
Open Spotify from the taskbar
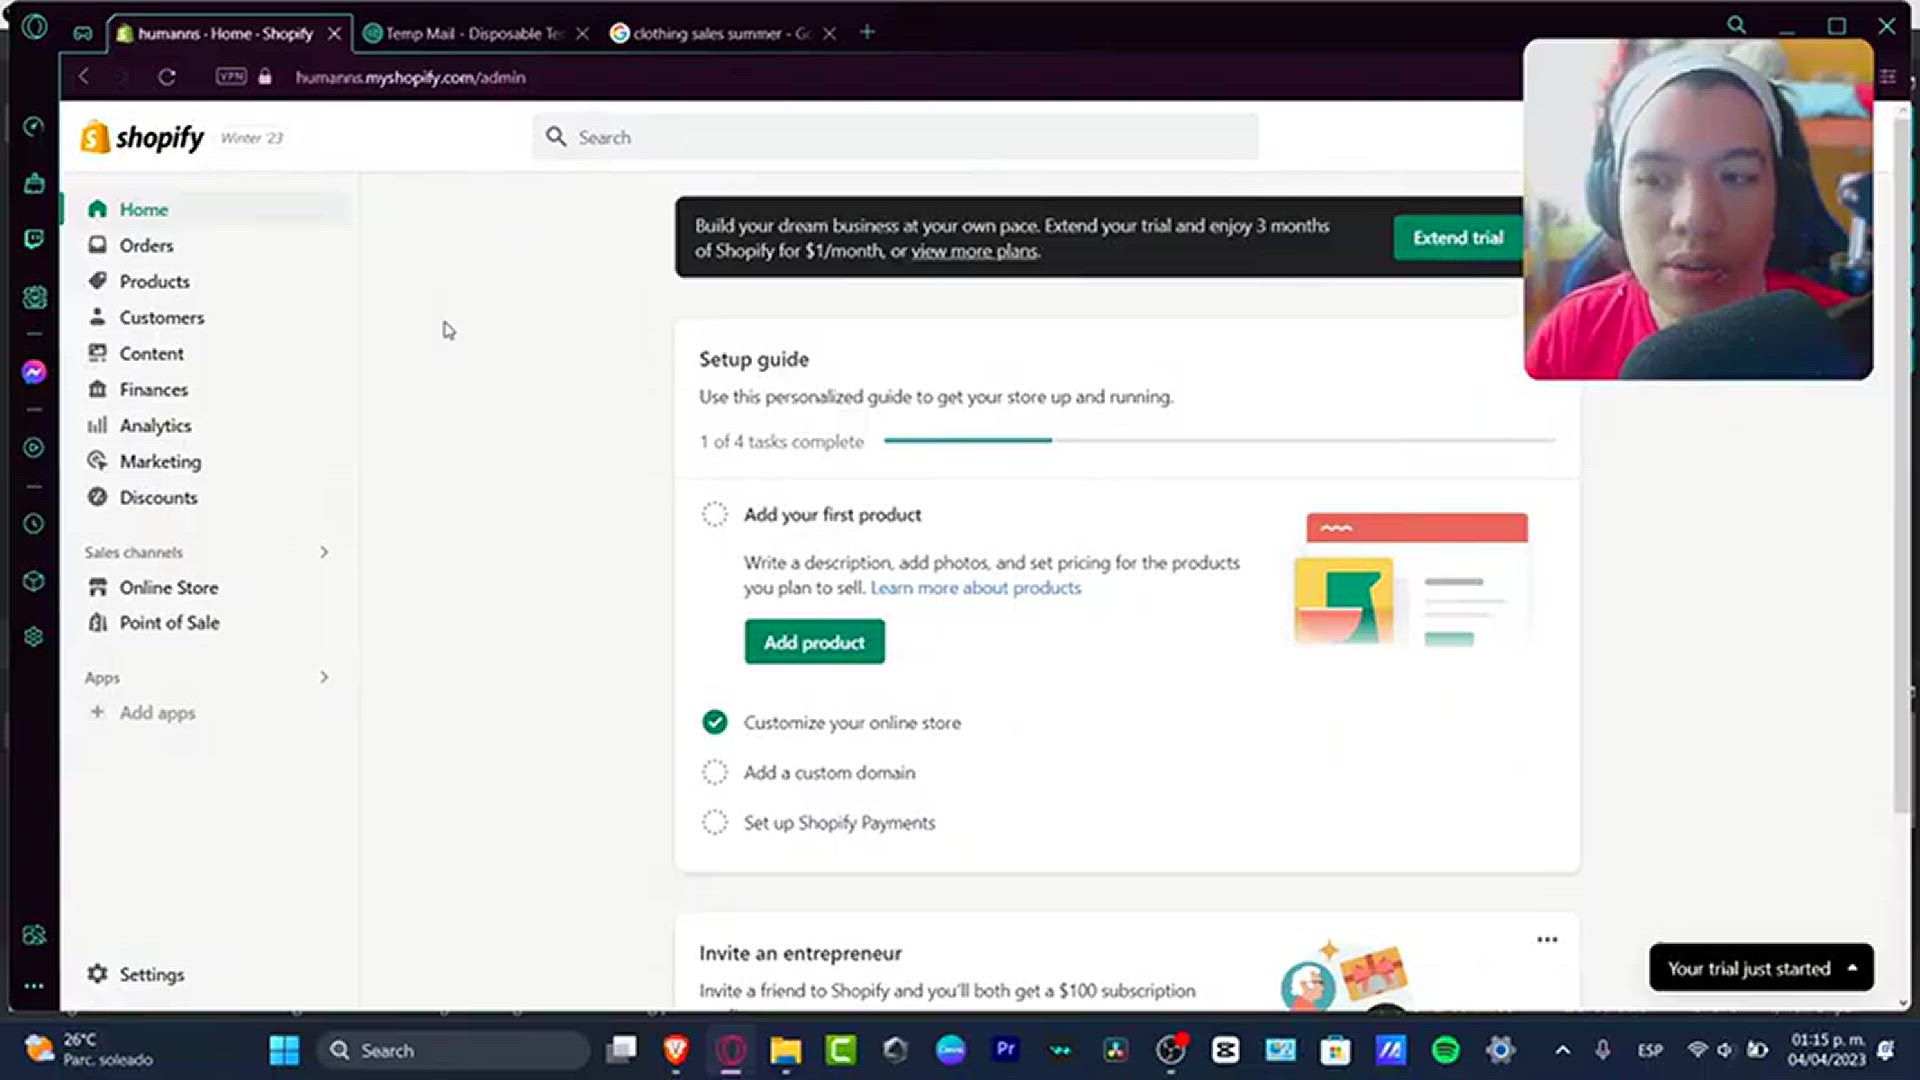point(1445,1050)
